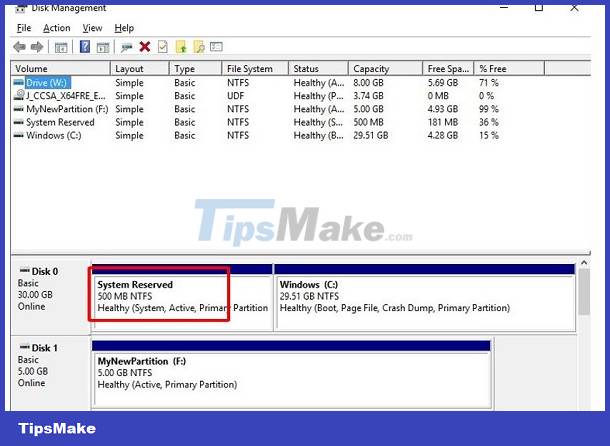Click the disk pane scroll-up arrow
Screen dimensions: 610x446
click(x=584, y=263)
